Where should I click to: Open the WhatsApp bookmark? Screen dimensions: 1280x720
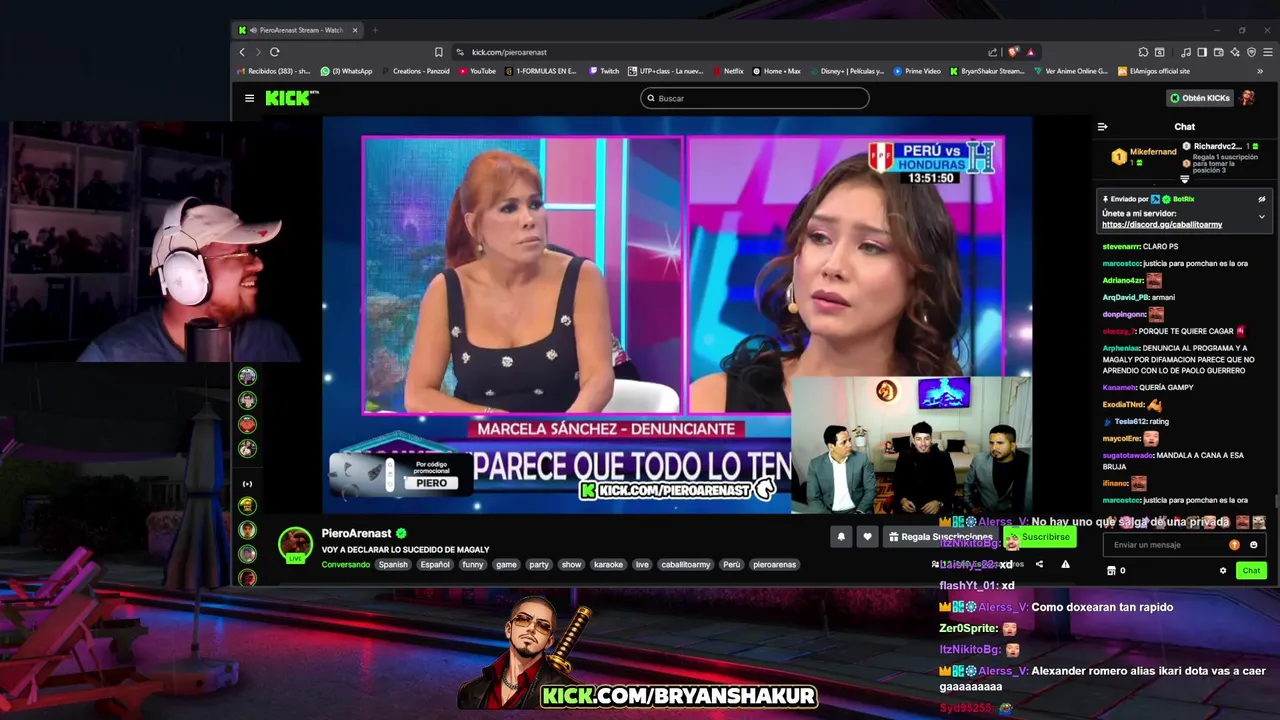(x=346, y=71)
